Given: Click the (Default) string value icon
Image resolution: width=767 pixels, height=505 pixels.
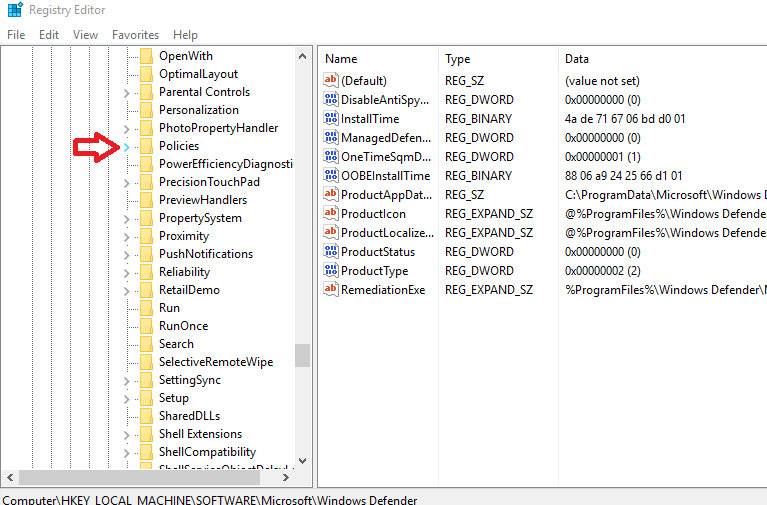Looking at the screenshot, I should tap(331, 80).
